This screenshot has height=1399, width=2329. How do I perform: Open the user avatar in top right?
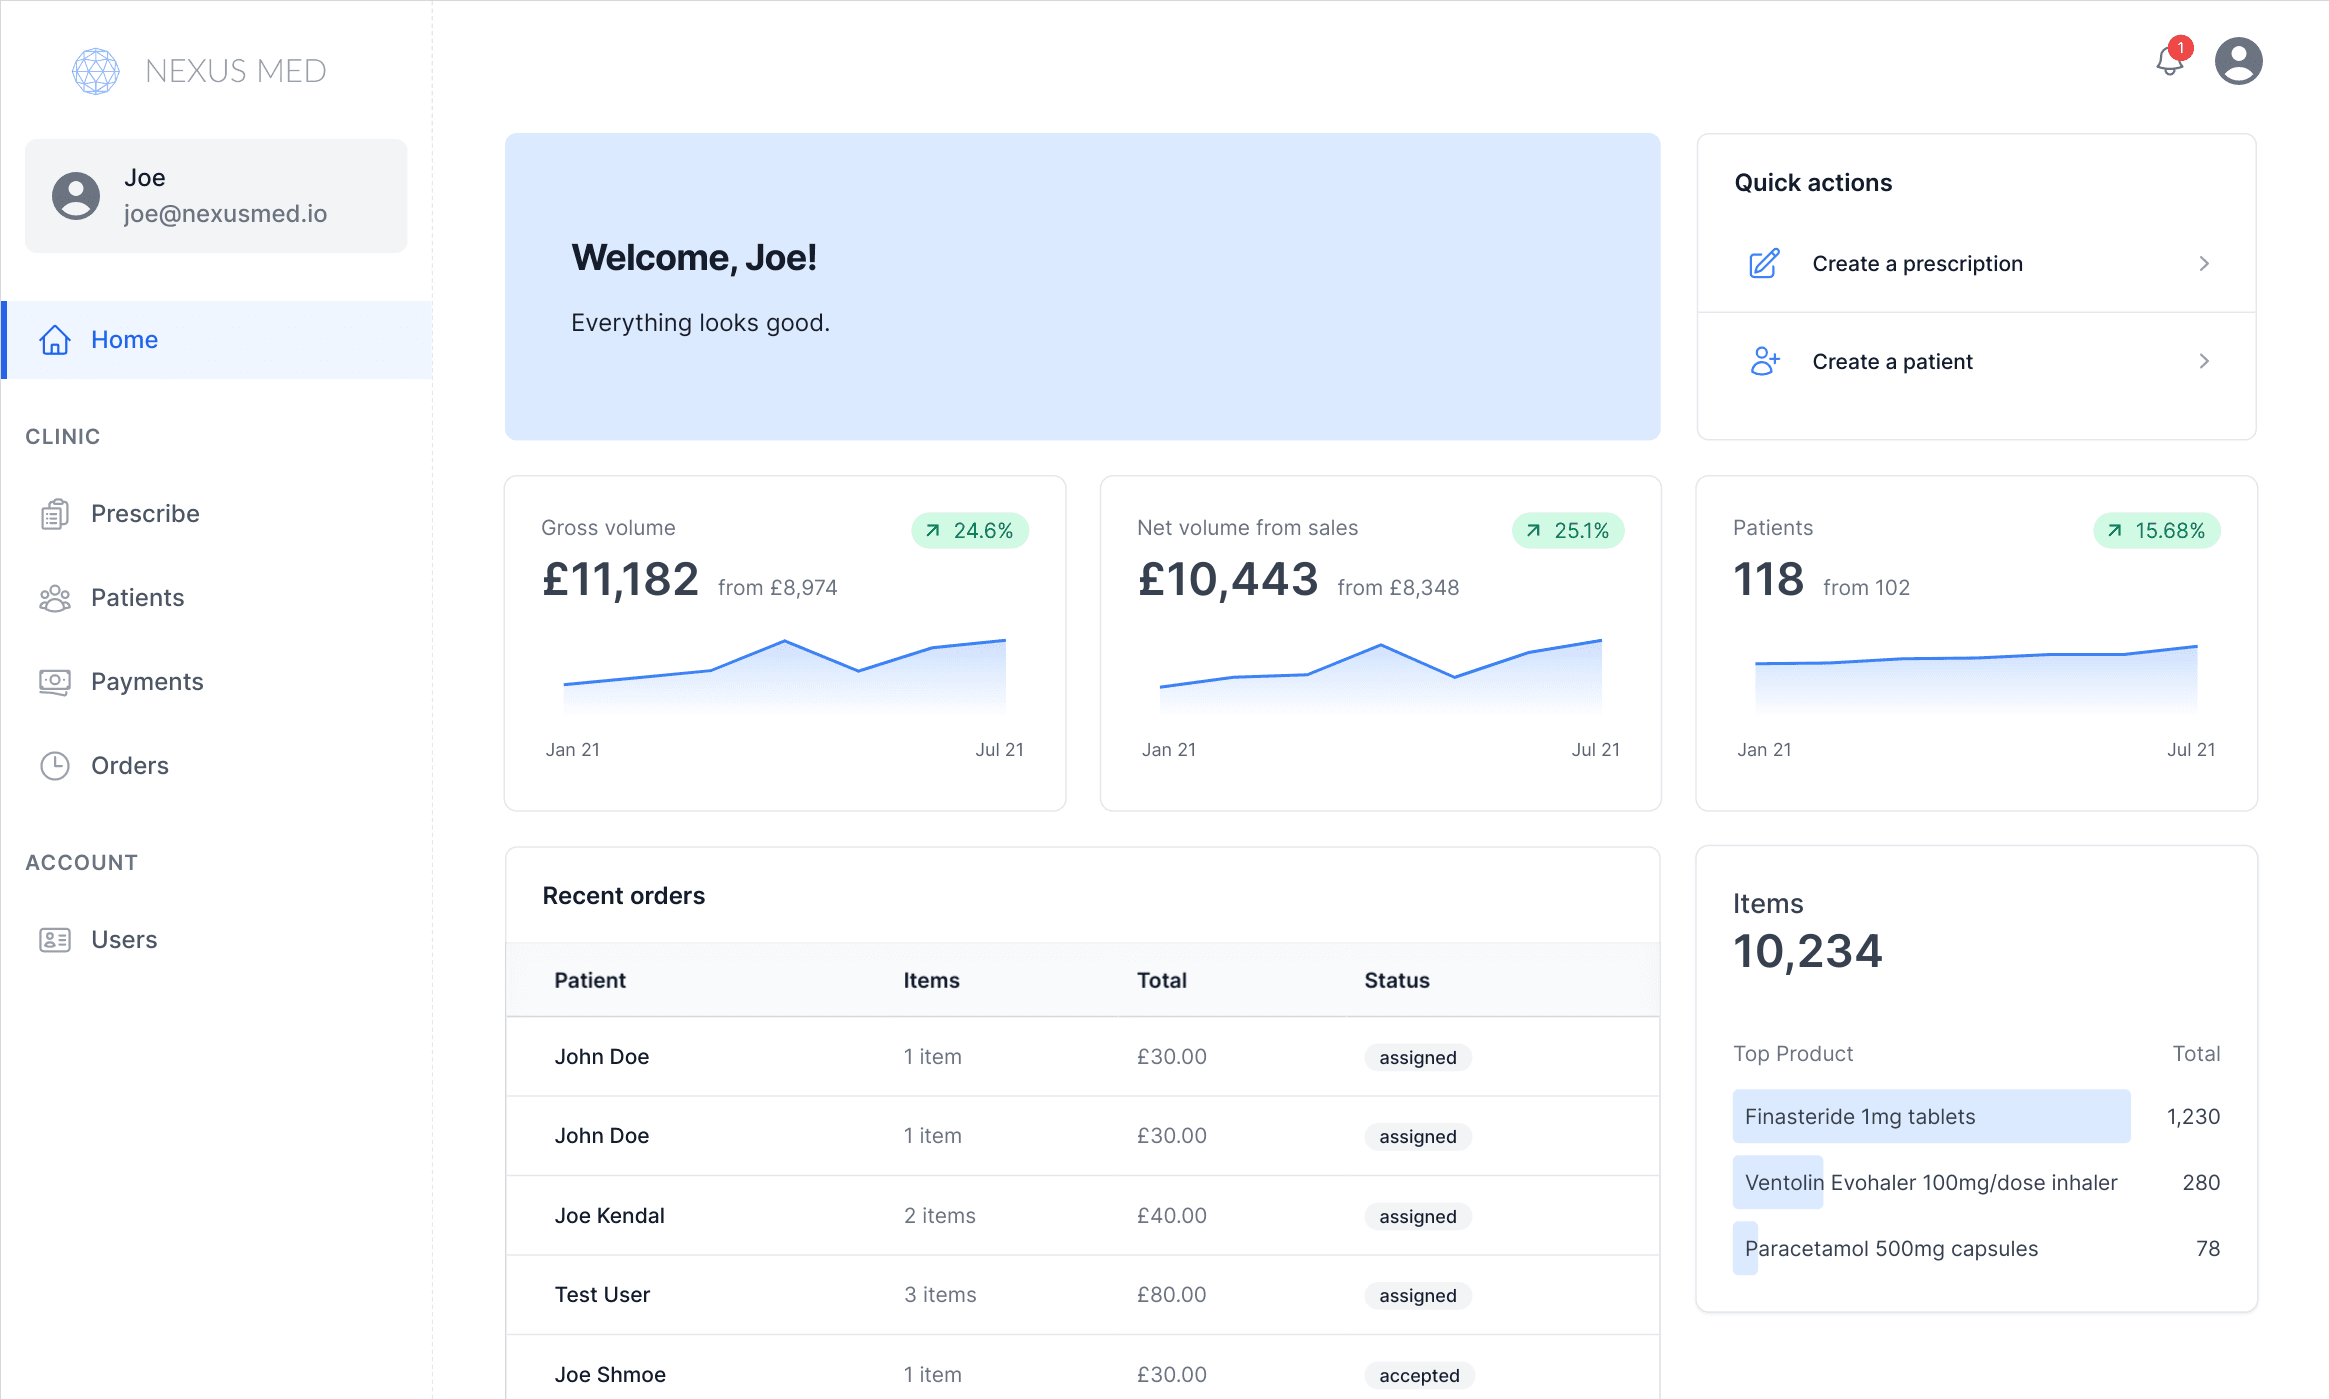click(x=2238, y=62)
